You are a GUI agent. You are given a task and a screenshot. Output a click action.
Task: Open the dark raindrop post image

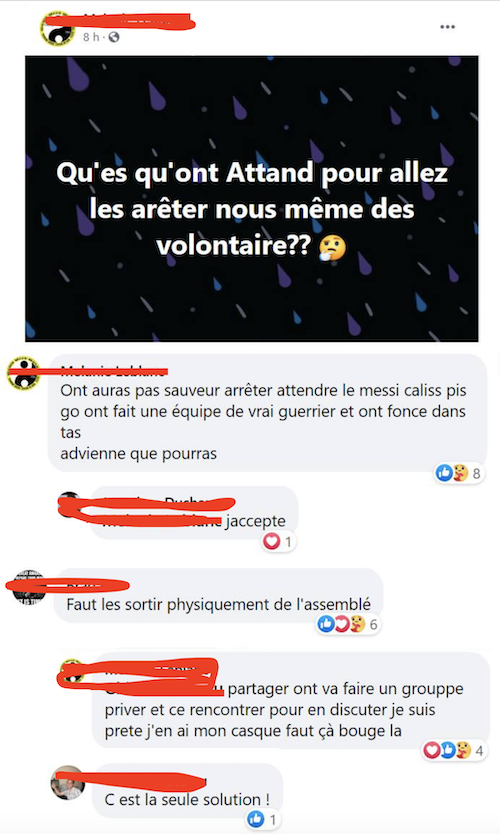point(252,198)
